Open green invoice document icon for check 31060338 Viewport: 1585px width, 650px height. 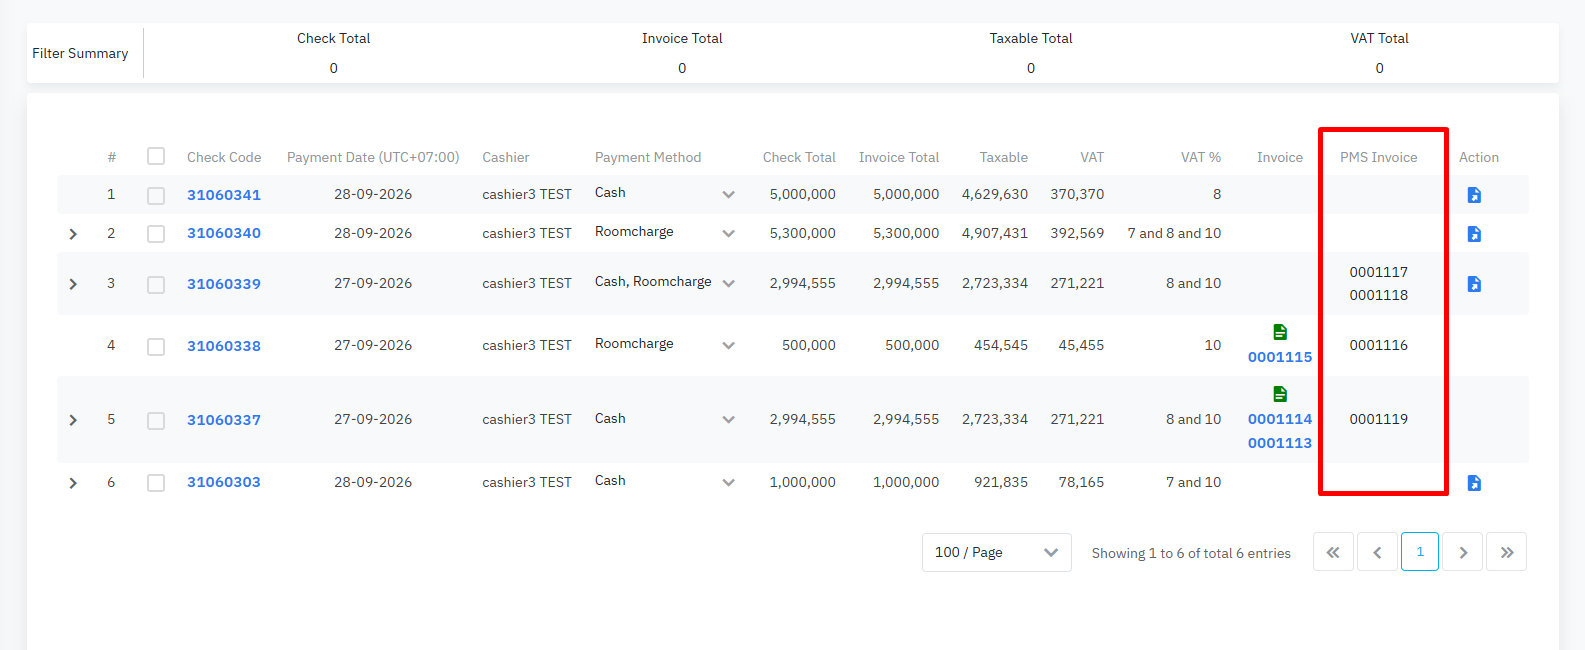(1280, 332)
